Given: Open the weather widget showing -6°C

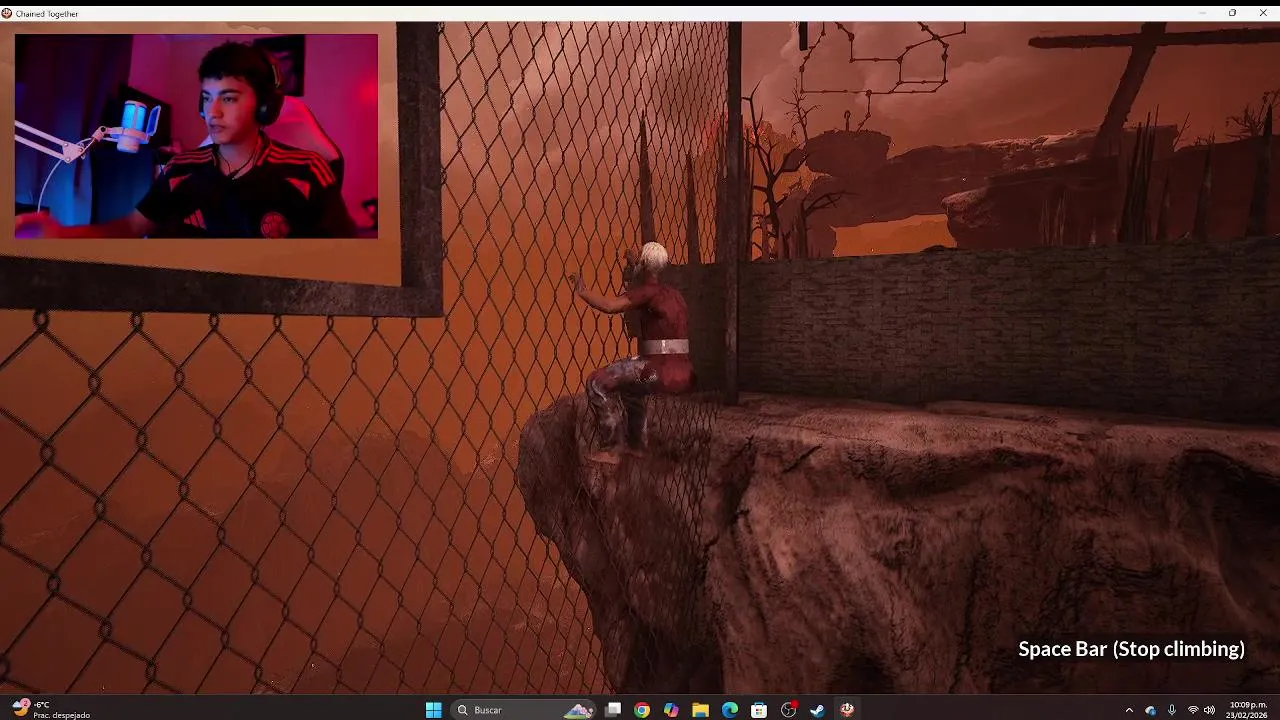Looking at the screenshot, I should [x=50, y=710].
